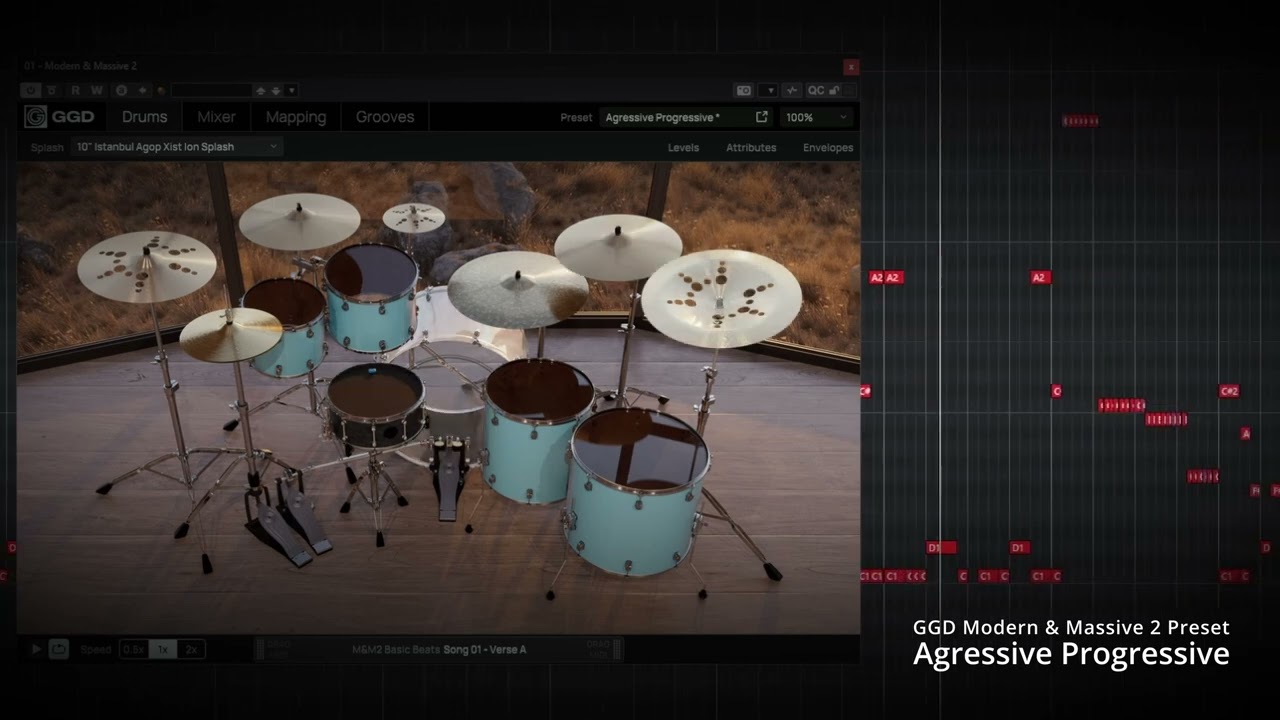Viewport: 1280px width, 720px height.
Task: Select the D1 MIDI note on playhead
Action: 941,548
